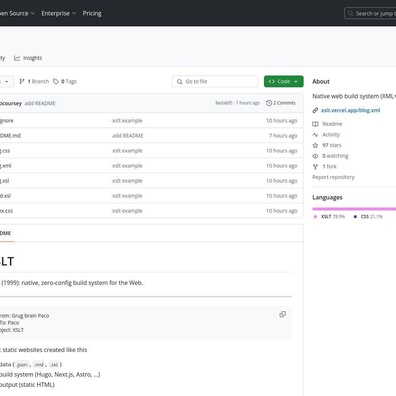Select the Languages heading
The height and width of the screenshot is (396, 396).
[x=327, y=198]
